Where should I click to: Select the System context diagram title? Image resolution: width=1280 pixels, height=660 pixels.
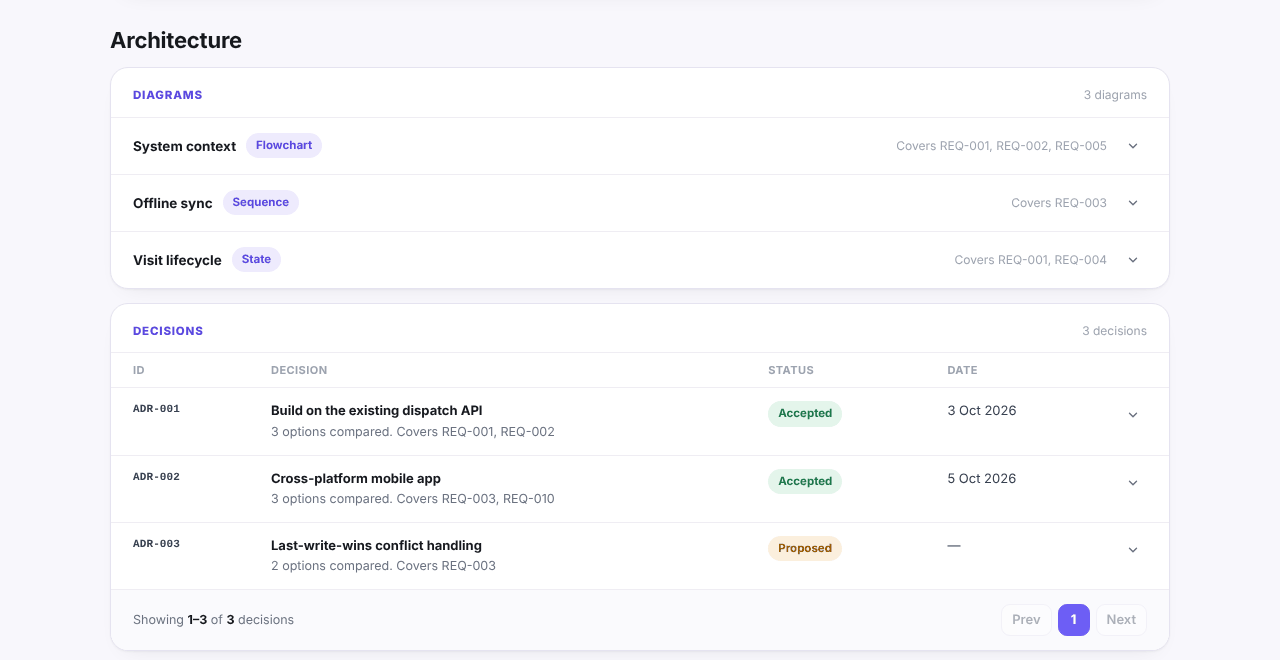pyautogui.click(x=184, y=146)
